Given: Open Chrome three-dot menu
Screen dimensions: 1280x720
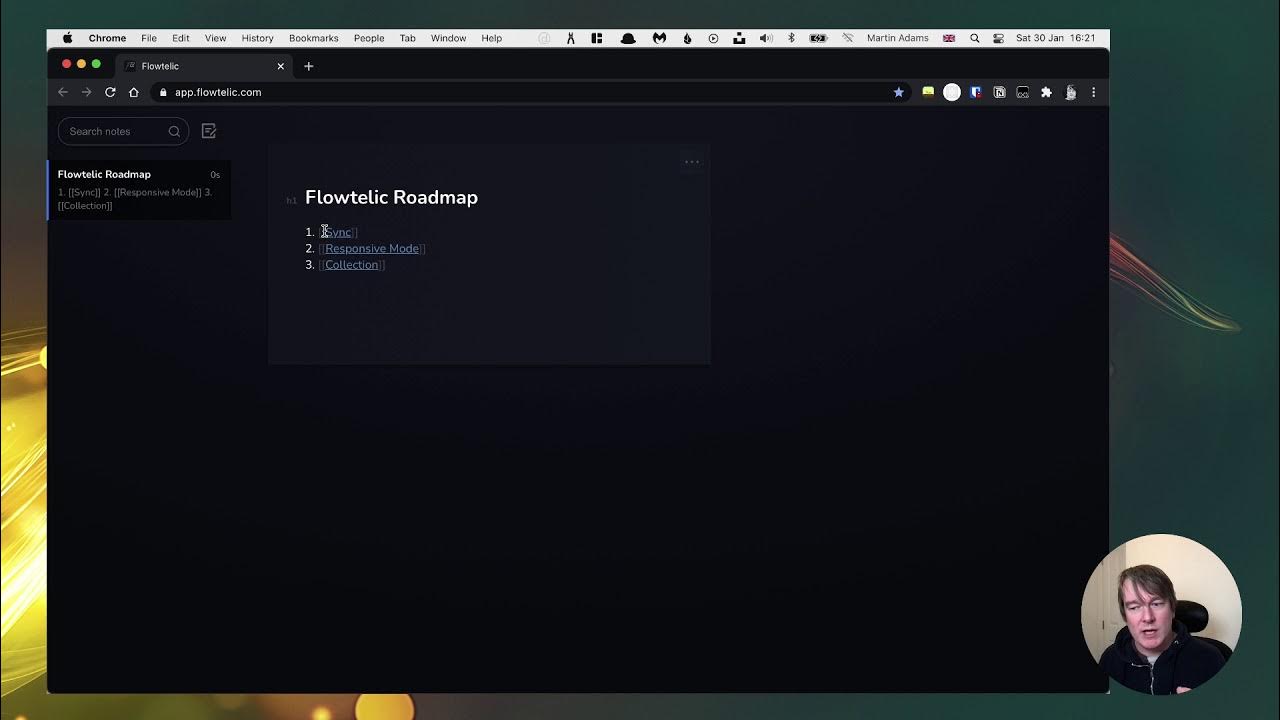Looking at the screenshot, I should click(x=1093, y=92).
